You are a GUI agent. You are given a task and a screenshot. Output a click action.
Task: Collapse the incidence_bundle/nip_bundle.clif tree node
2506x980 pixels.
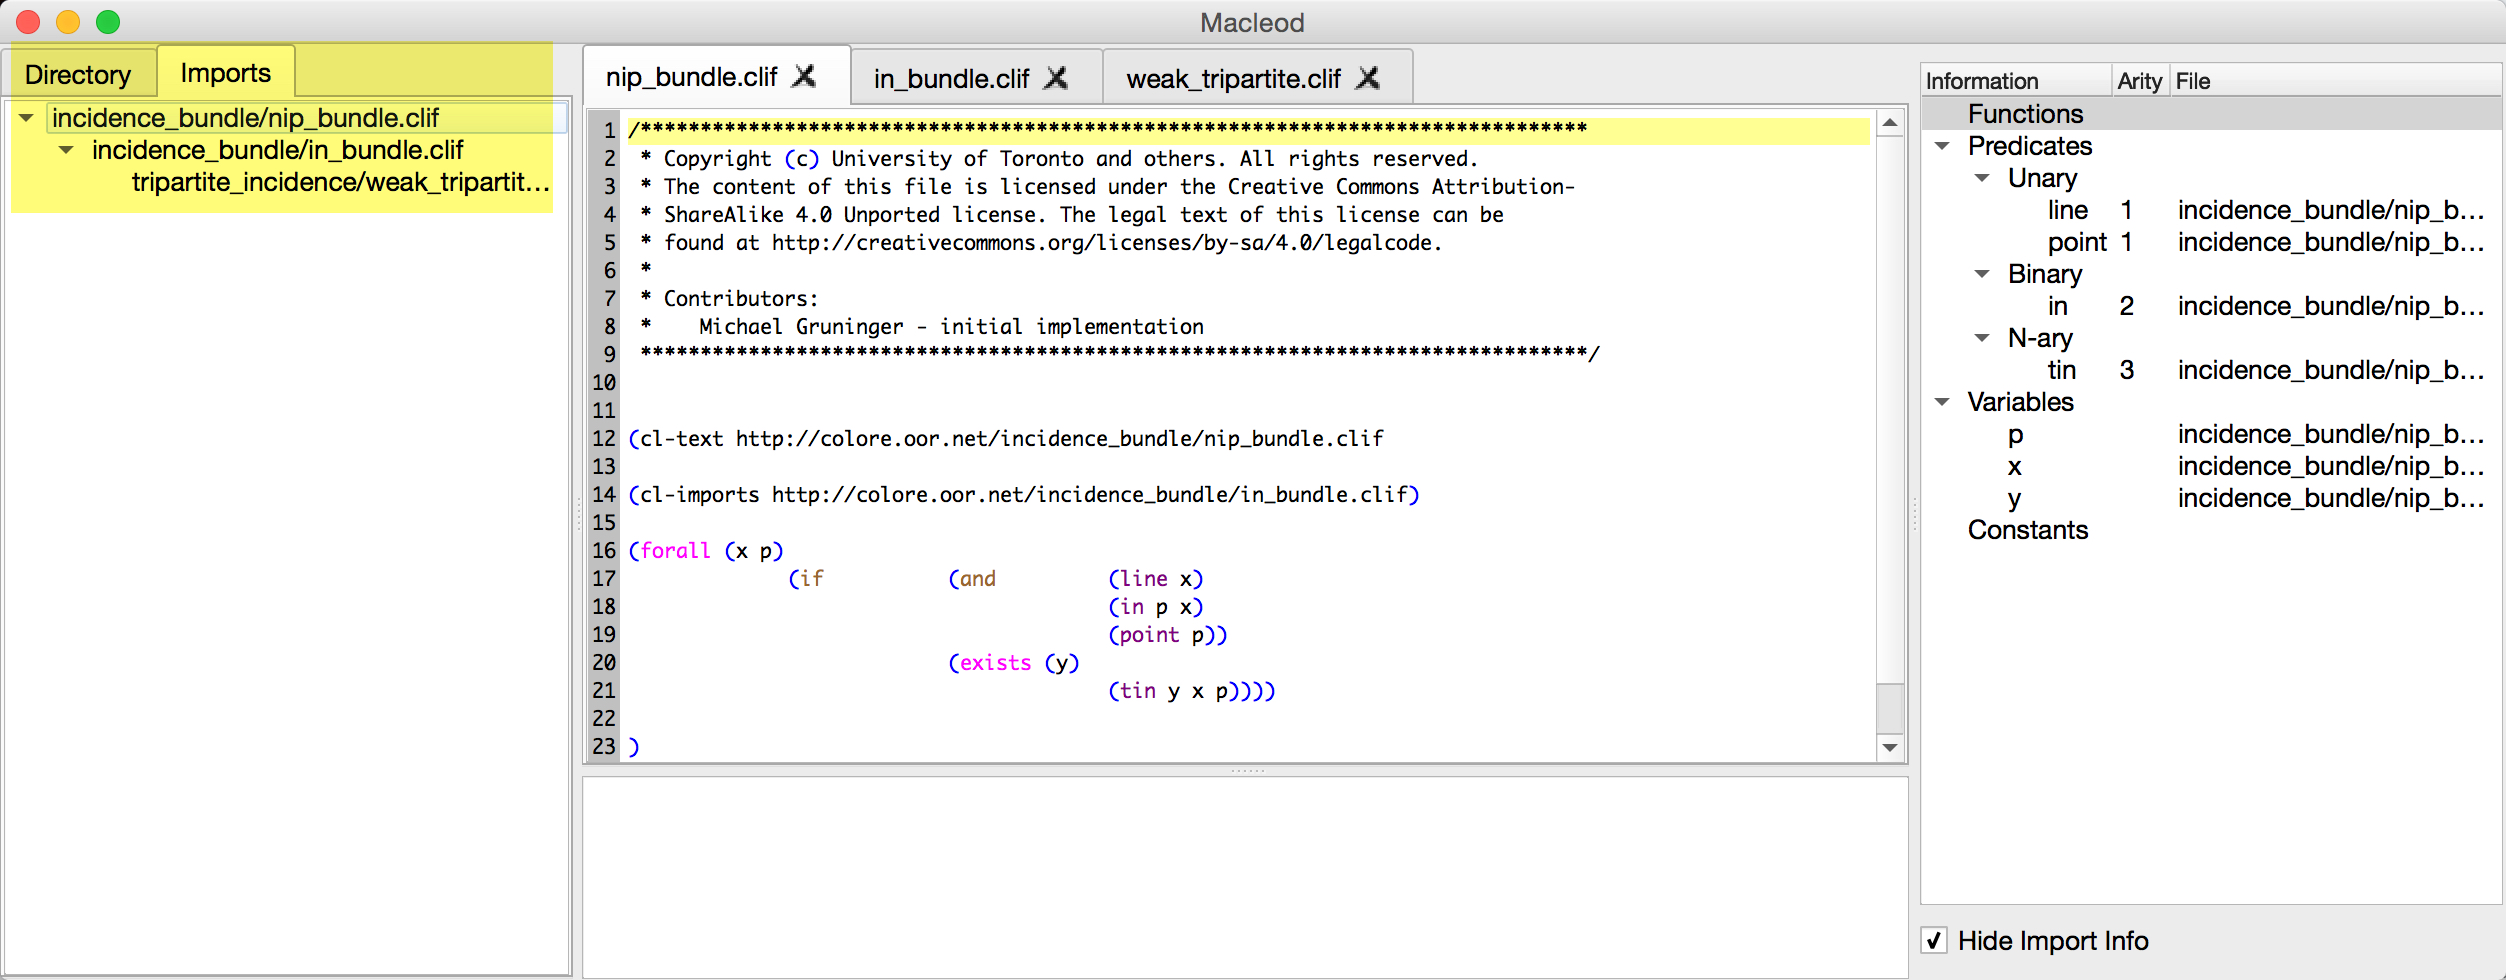click(x=26, y=118)
